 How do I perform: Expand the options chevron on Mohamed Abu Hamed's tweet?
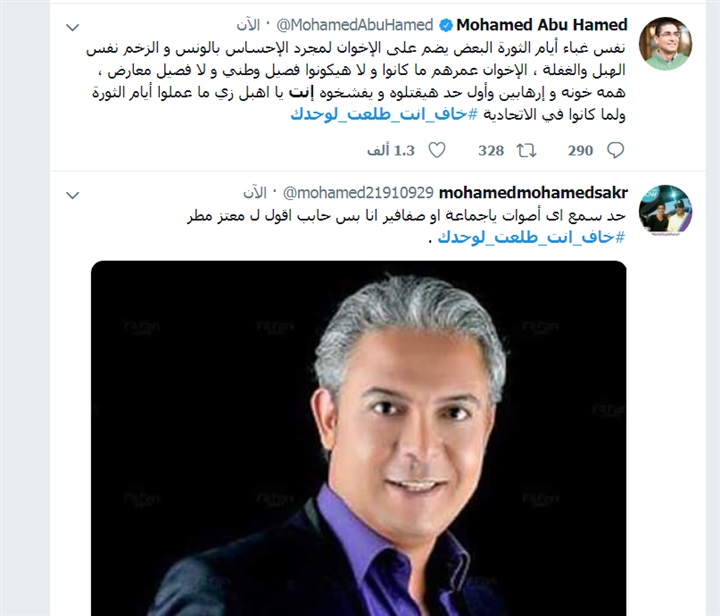(73, 28)
